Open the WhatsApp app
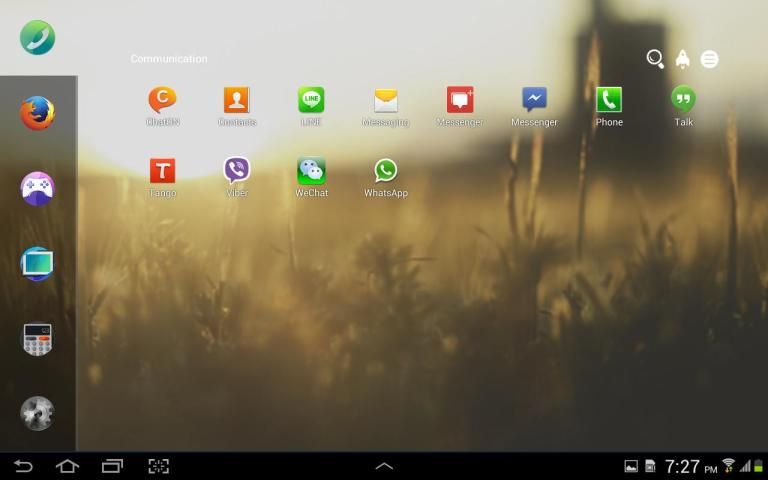768x480 pixels. coord(386,171)
